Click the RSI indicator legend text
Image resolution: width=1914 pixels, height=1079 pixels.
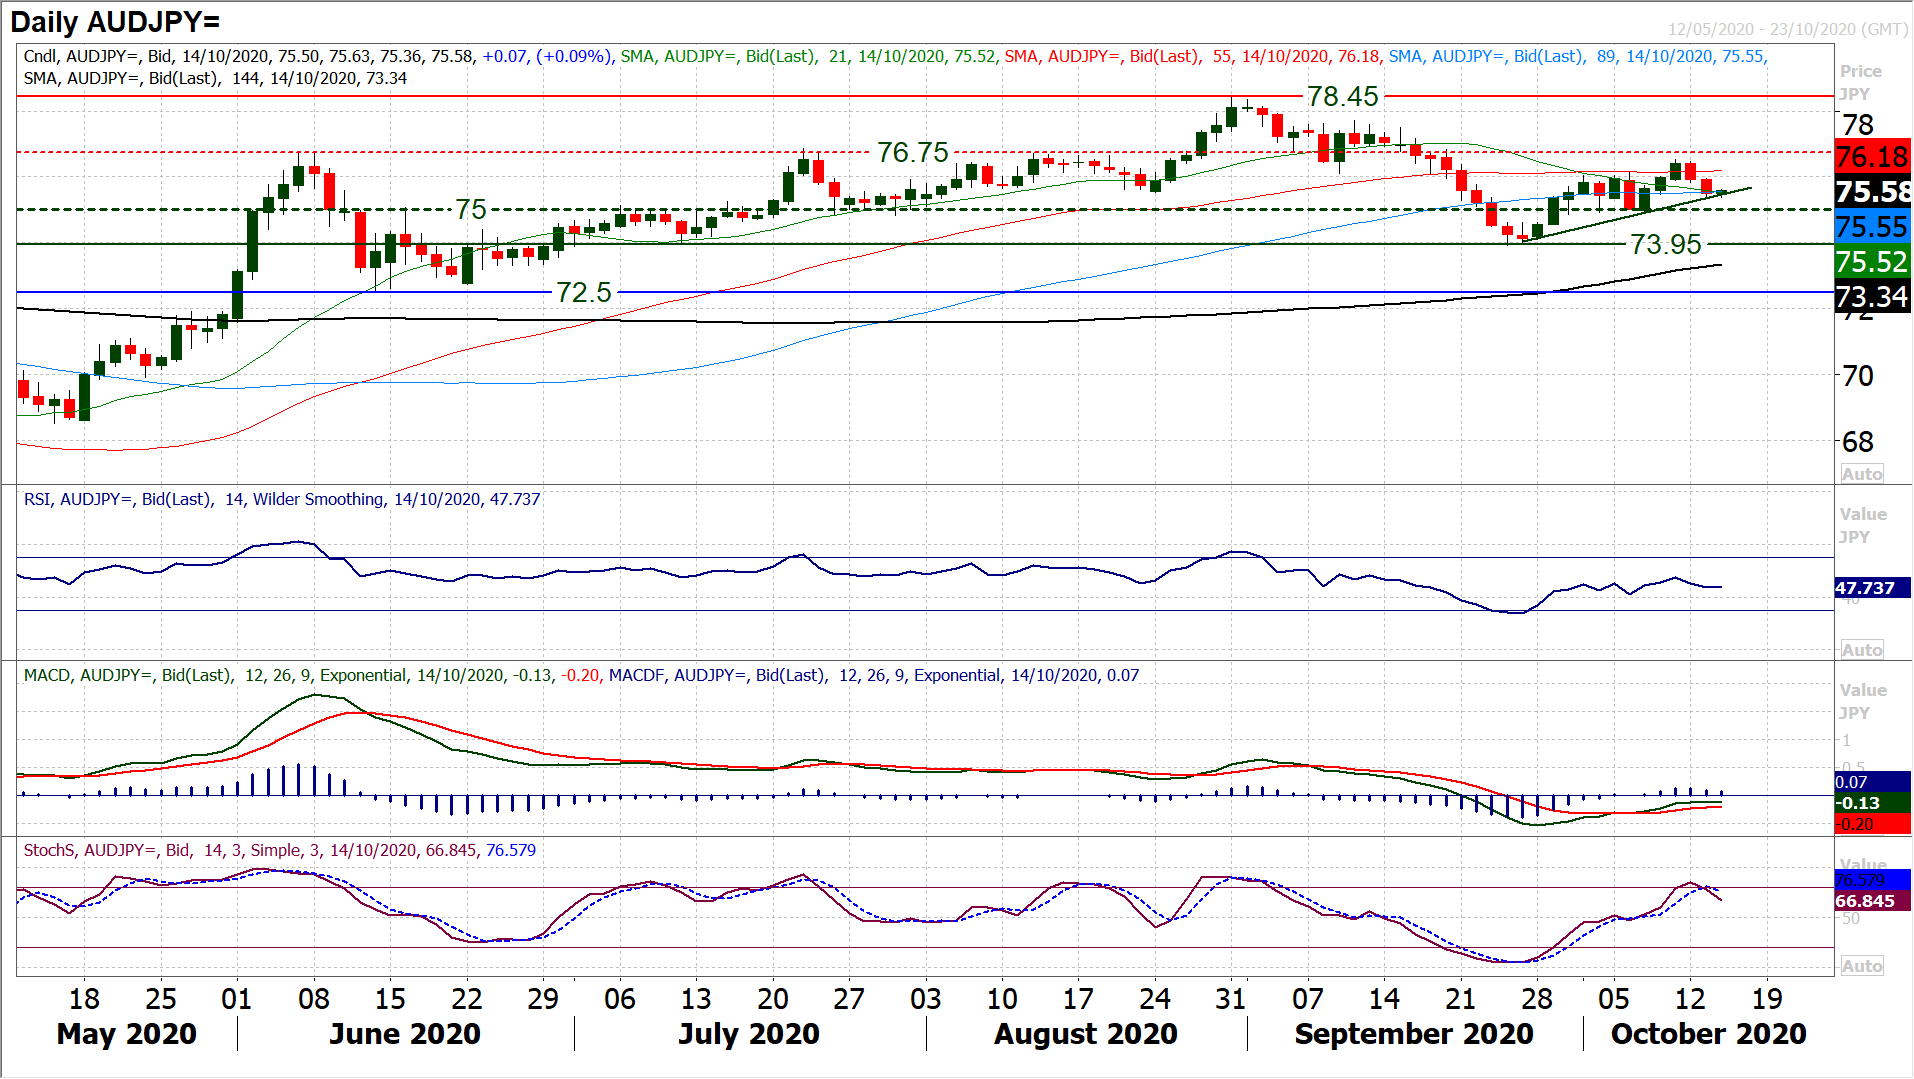(282, 499)
